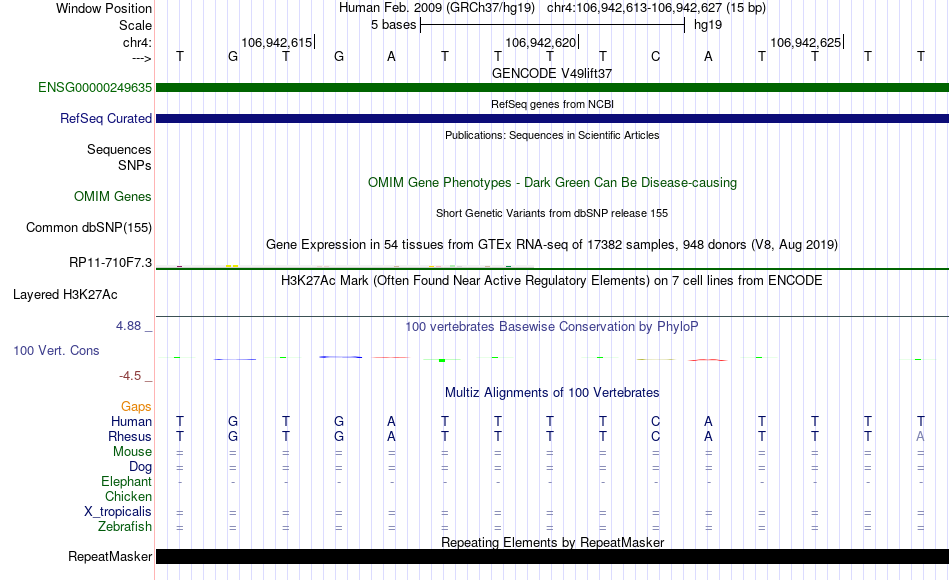Click the "--->" sequence direction arrow
The height and width of the screenshot is (580, 950).
141,58
